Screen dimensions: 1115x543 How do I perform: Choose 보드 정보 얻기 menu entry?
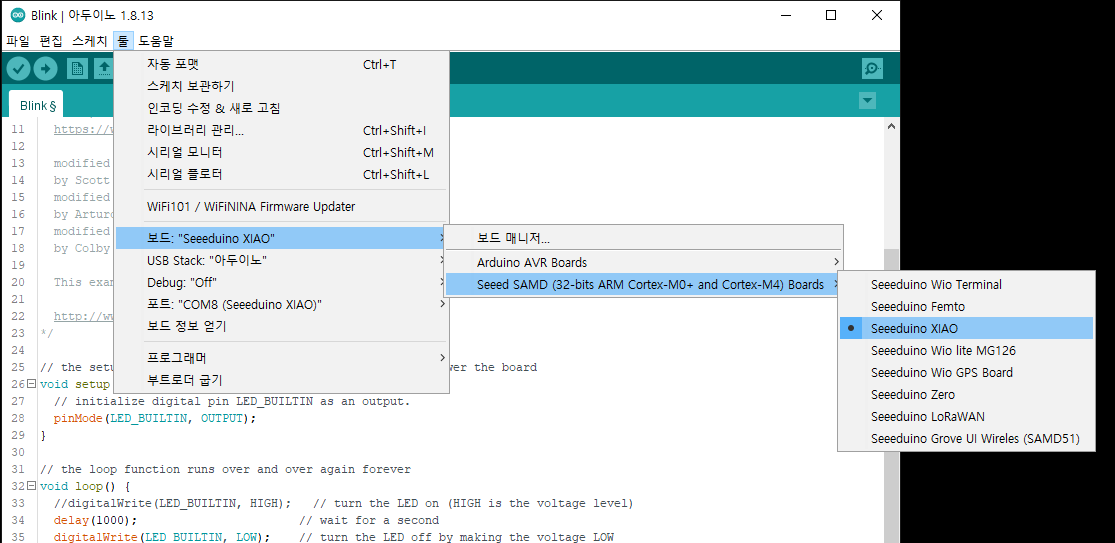[282, 326]
